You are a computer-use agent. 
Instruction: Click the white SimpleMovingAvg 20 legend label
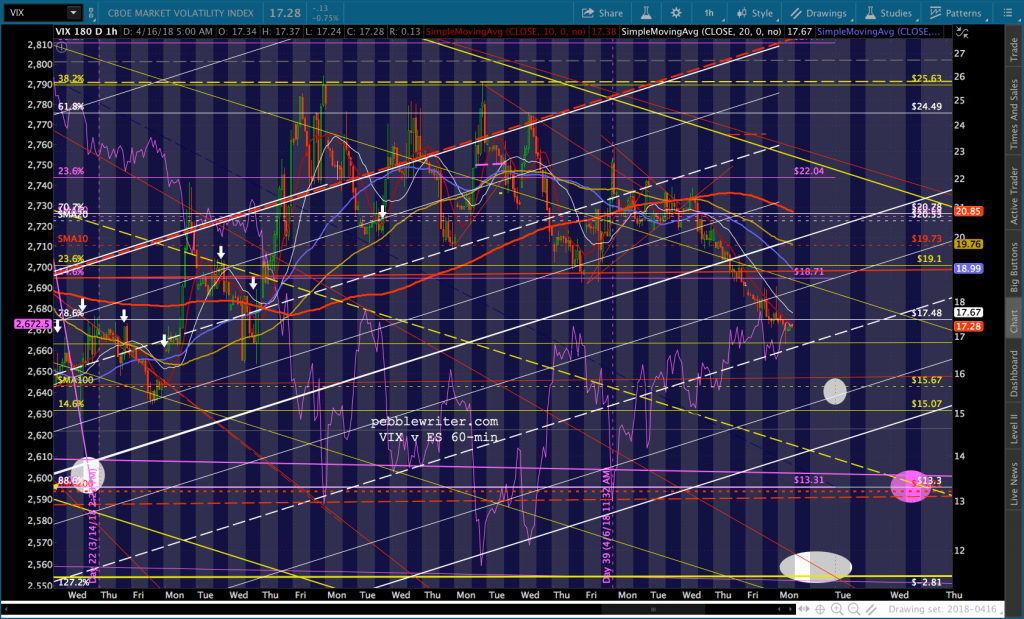pyautogui.click(x=701, y=31)
